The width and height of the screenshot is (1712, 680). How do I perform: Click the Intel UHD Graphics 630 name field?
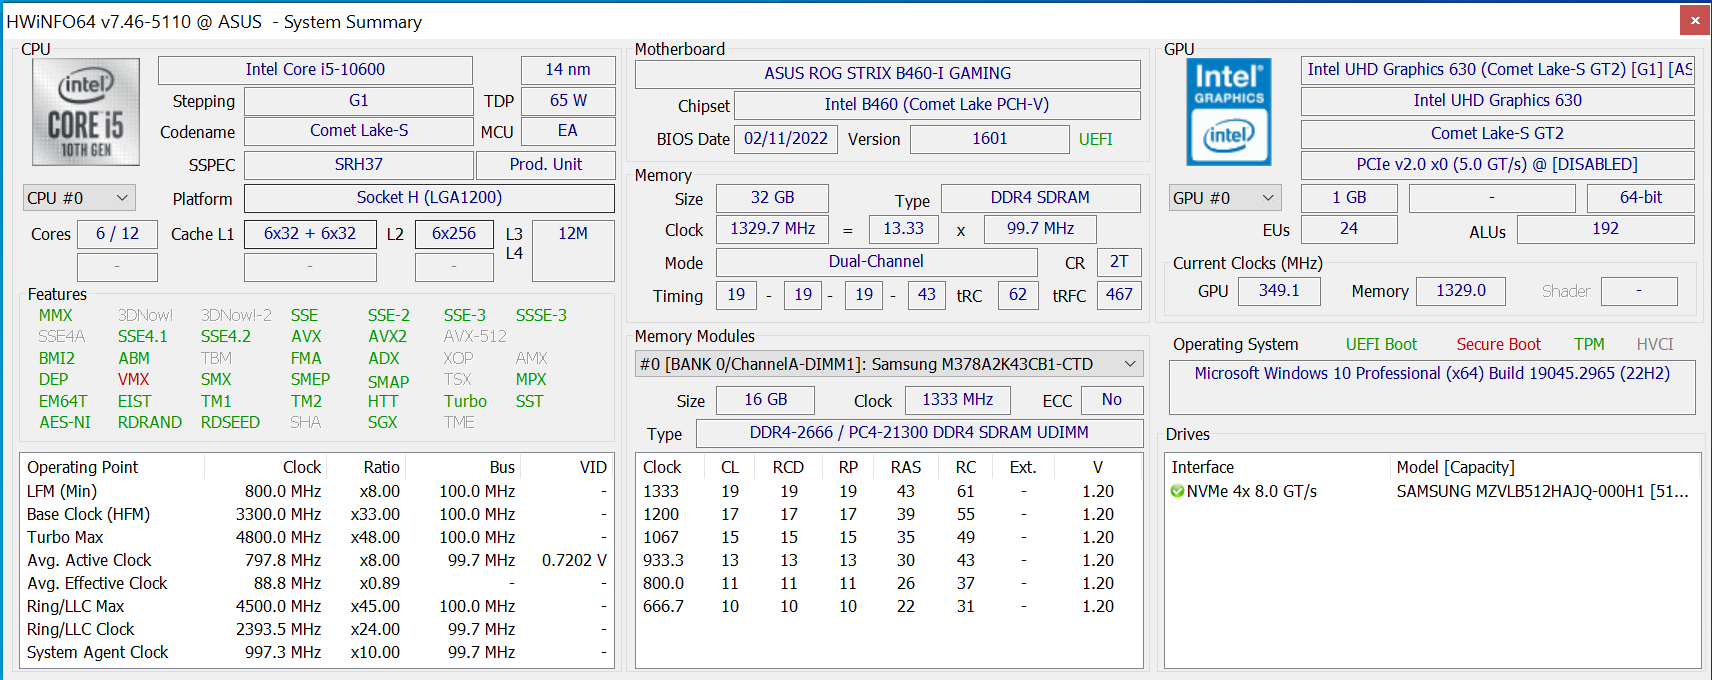[1497, 101]
